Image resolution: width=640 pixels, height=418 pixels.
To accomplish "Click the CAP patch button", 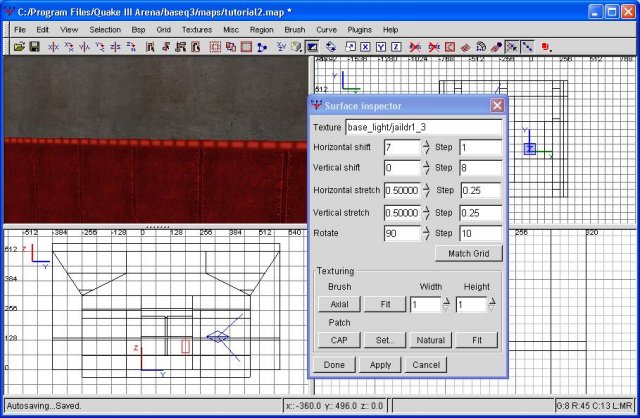I will (x=339, y=340).
